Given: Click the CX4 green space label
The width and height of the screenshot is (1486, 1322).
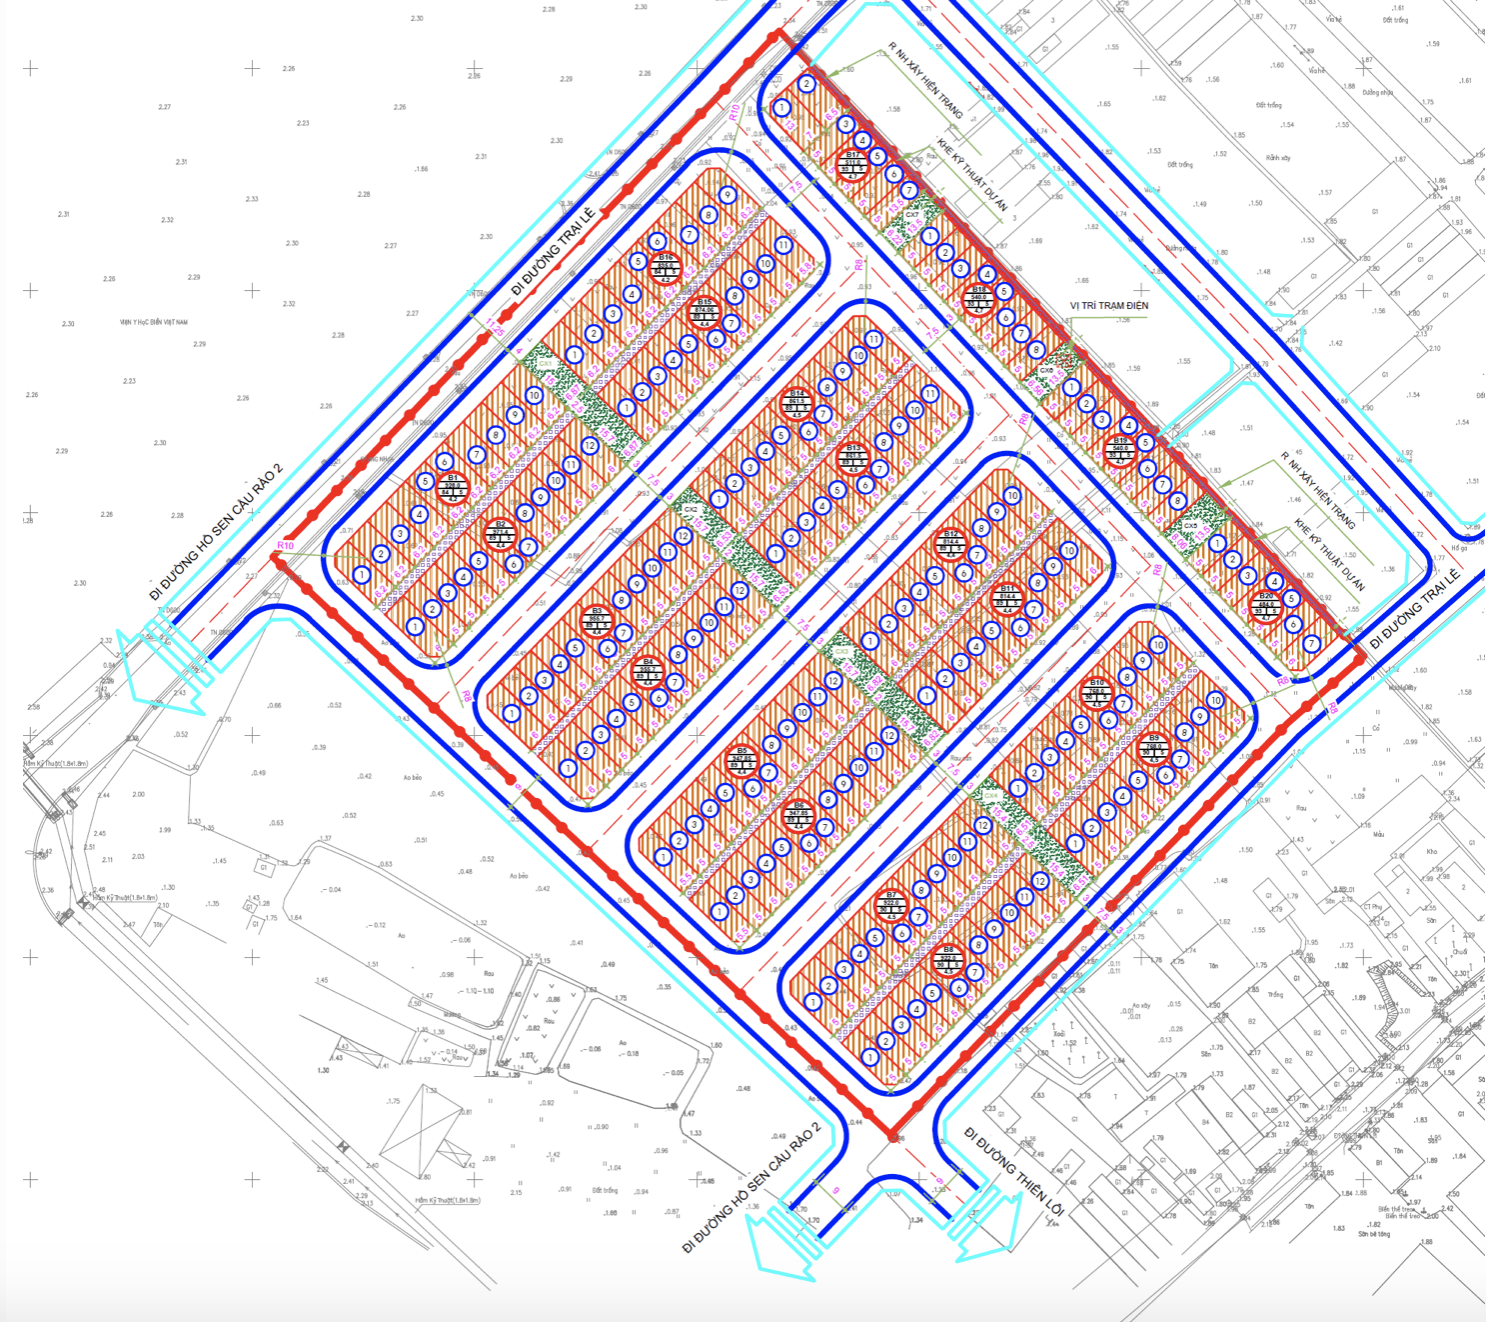Looking at the screenshot, I should [990, 796].
